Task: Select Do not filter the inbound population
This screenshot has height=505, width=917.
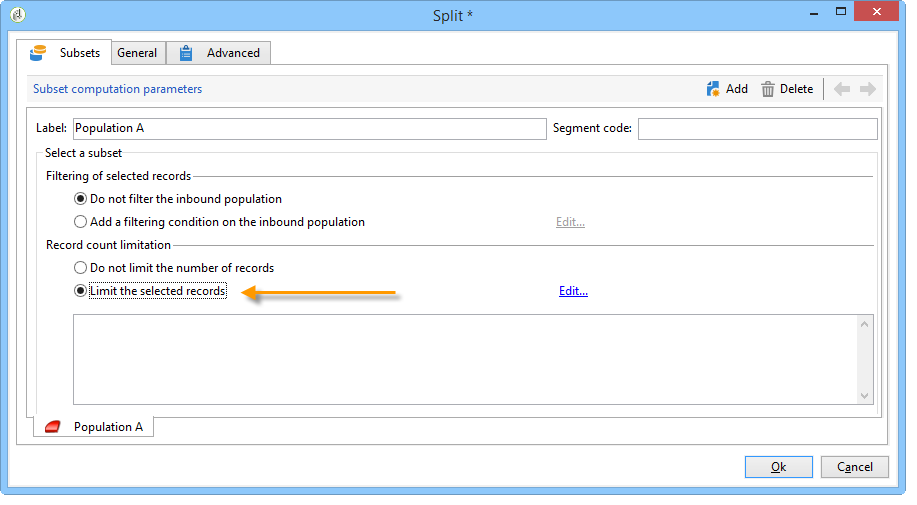Action: coord(80,199)
